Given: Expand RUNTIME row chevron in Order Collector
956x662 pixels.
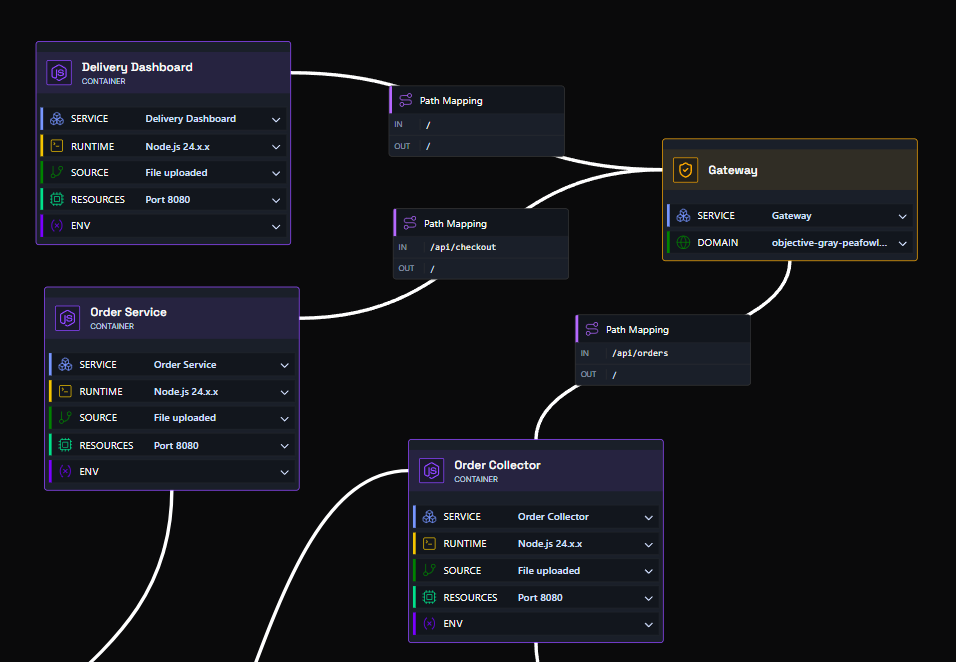Looking at the screenshot, I should (x=649, y=544).
